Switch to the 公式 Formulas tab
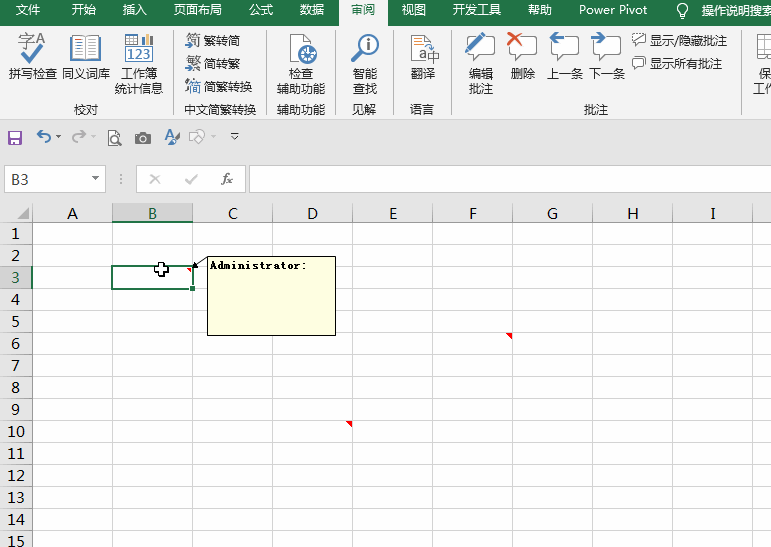Screen dimensions: 771x547 (261, 10)
